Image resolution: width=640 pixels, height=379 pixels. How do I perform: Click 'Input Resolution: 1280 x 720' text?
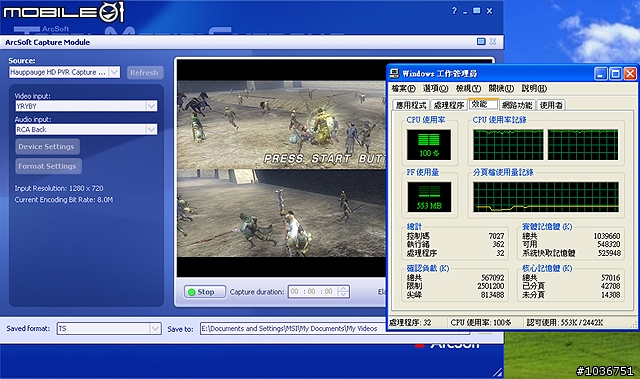59,188
